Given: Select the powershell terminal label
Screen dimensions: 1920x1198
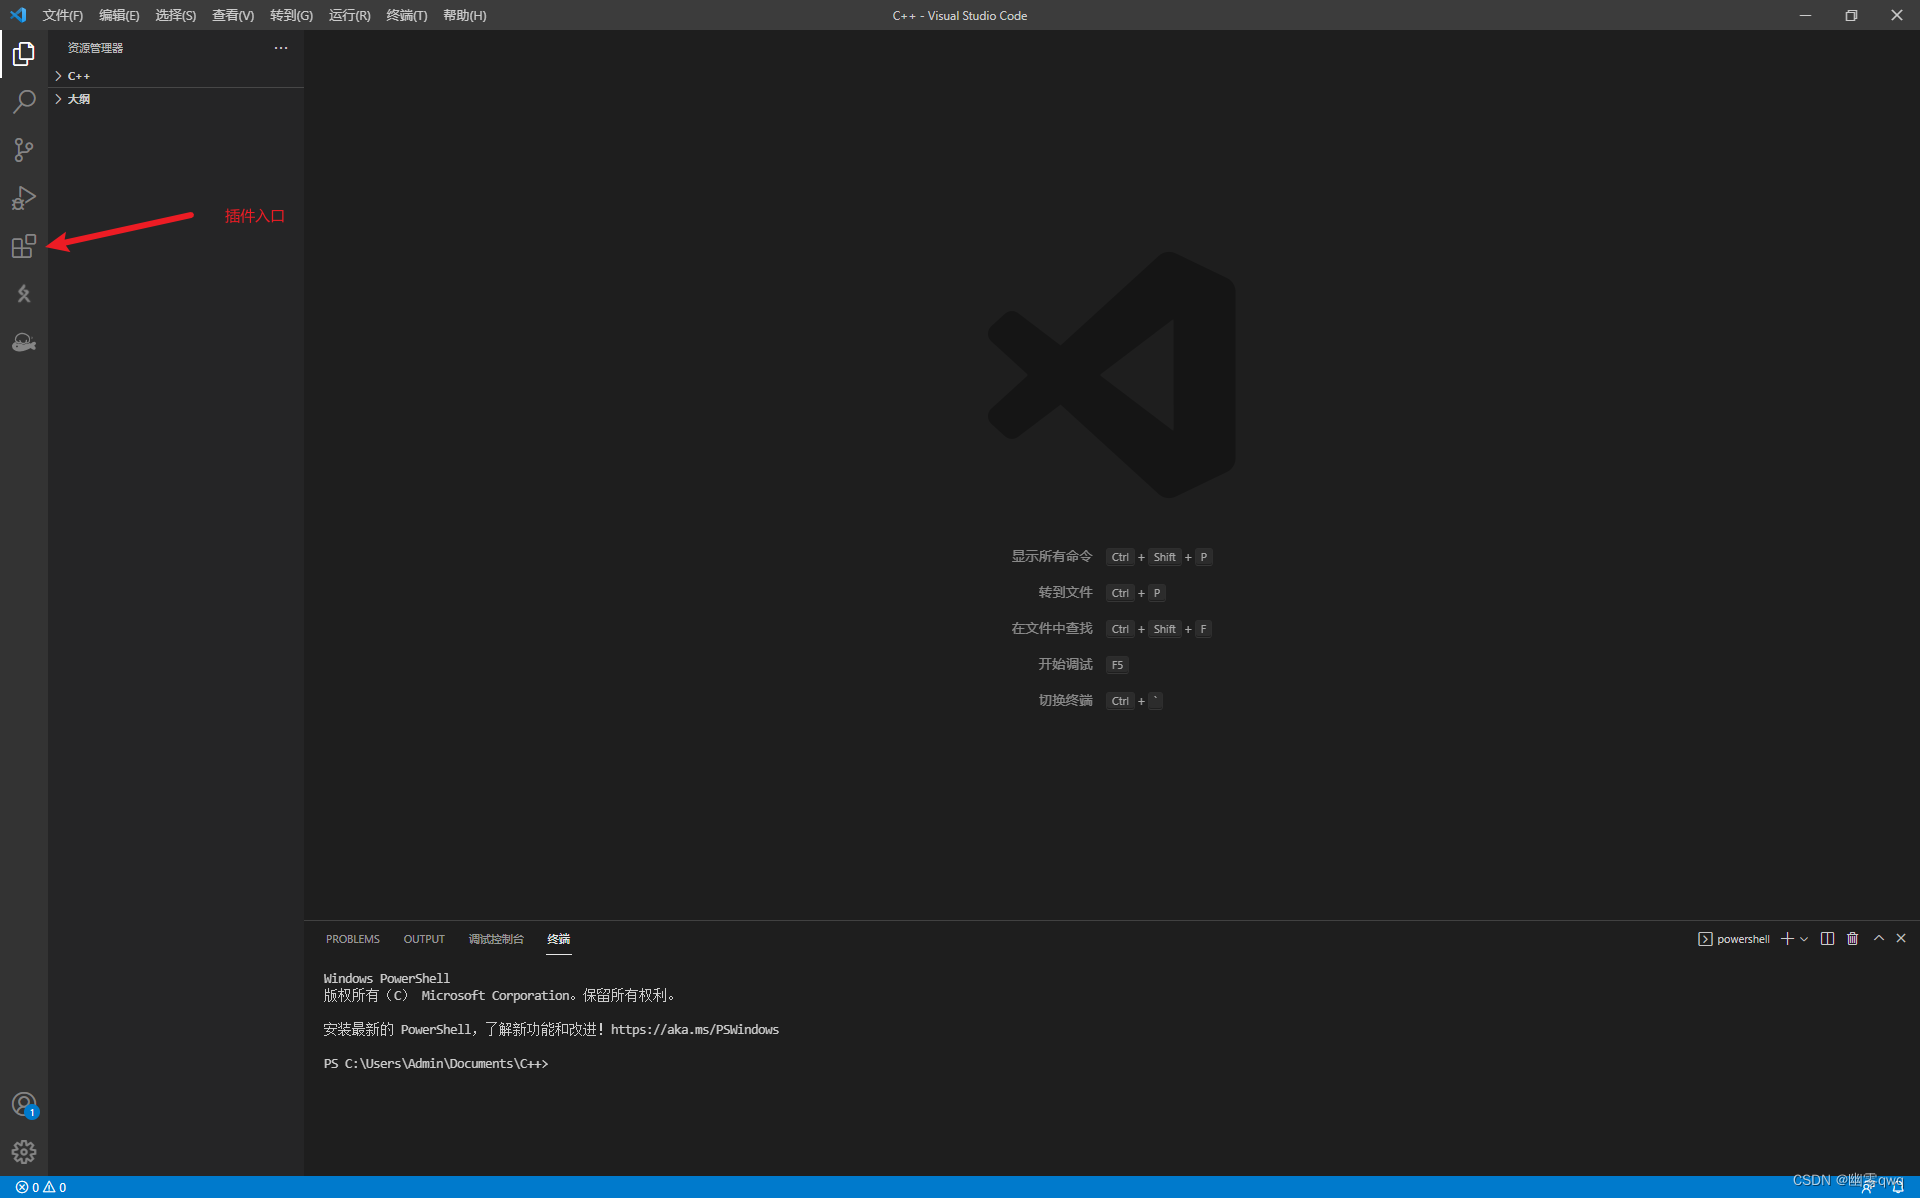Looking at the screenshot, I should [1734, 939].
